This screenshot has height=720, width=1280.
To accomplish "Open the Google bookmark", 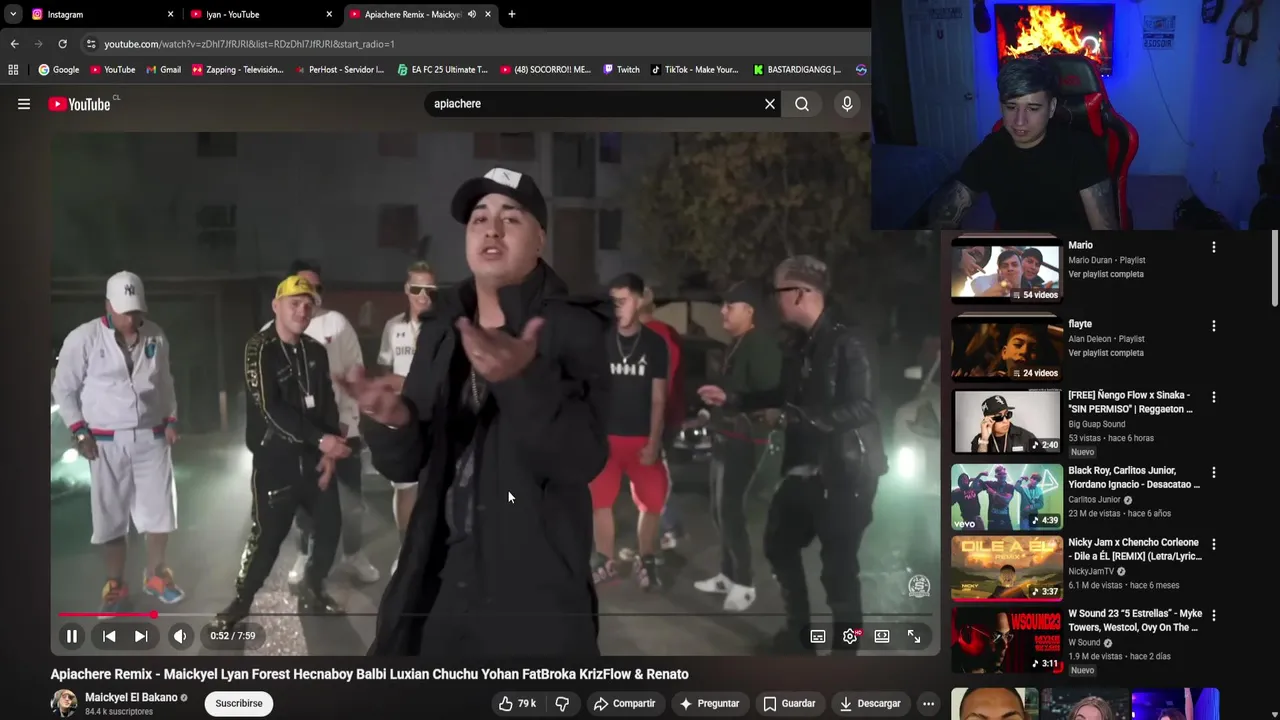I will tap(58, 70).
